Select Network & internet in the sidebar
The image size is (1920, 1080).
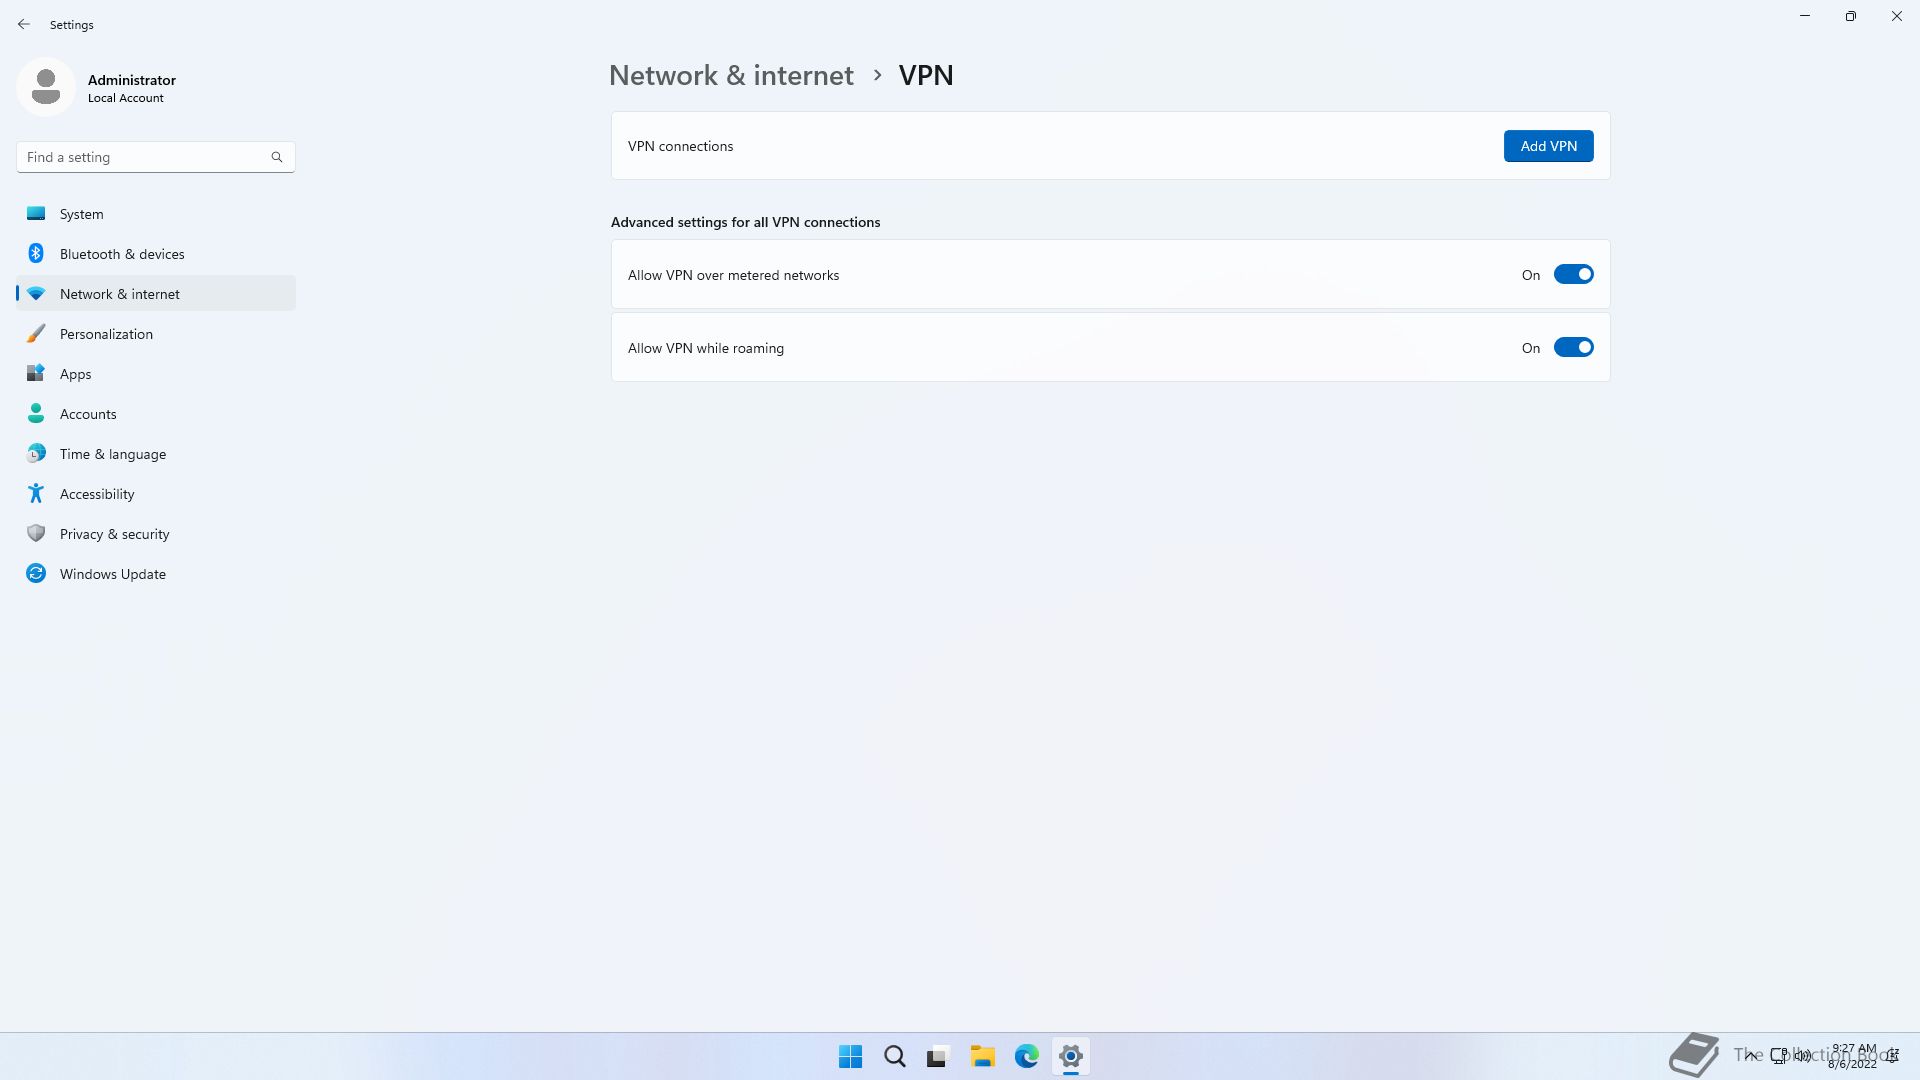click(x=120, y=294)
